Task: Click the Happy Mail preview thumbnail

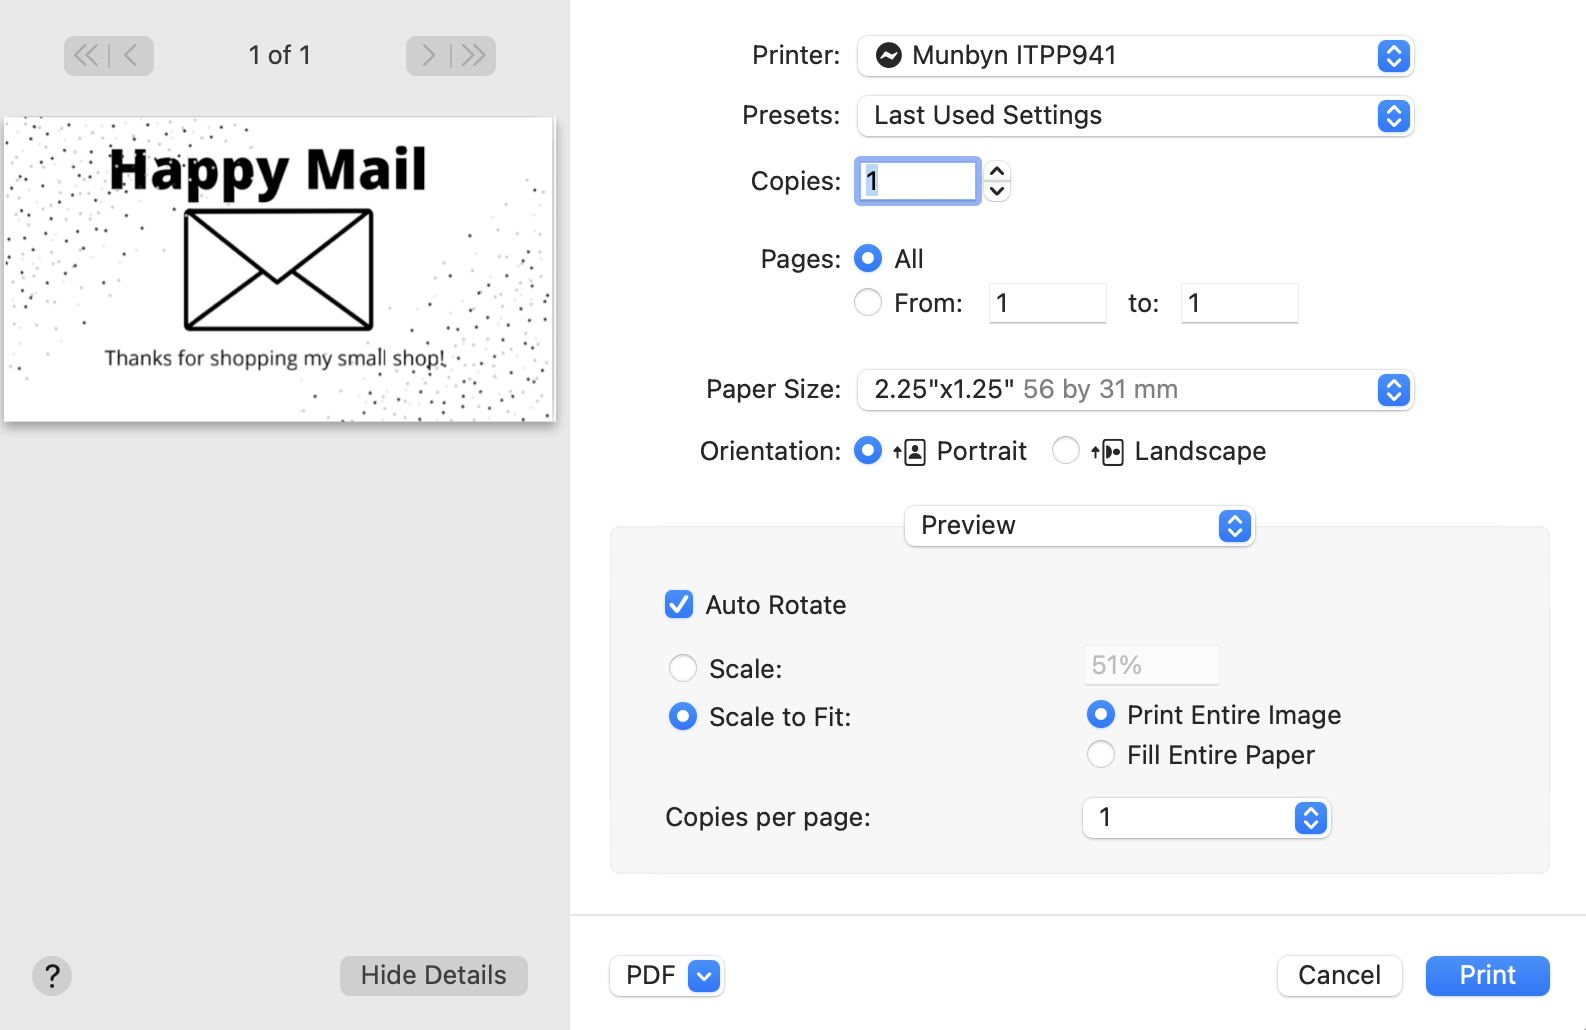Action: tap(279, 269)
